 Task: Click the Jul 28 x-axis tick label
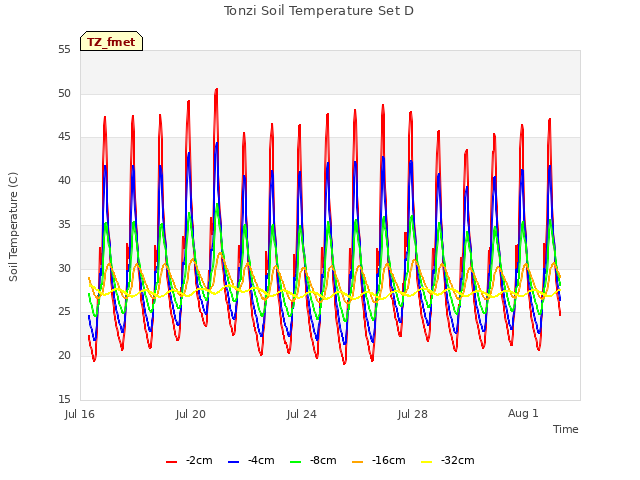tap(413, 414)
